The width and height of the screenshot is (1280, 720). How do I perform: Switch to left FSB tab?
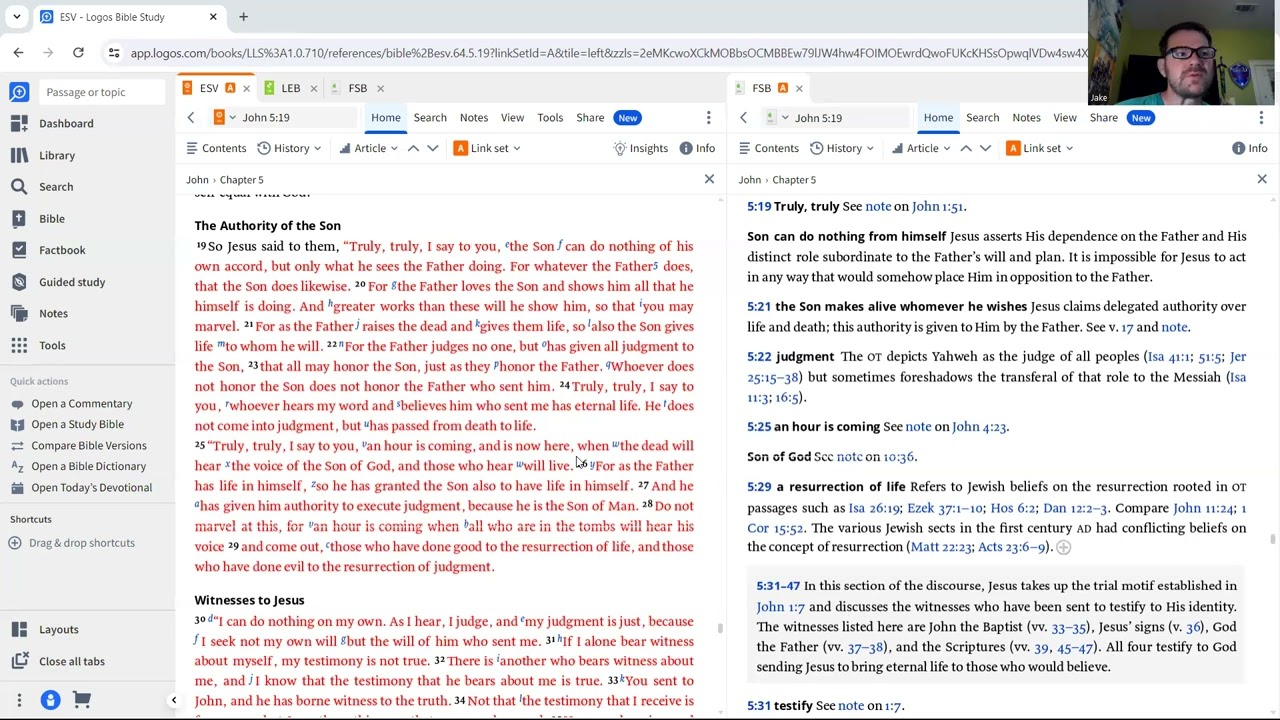pyautogui.click(x=357, y=88)
